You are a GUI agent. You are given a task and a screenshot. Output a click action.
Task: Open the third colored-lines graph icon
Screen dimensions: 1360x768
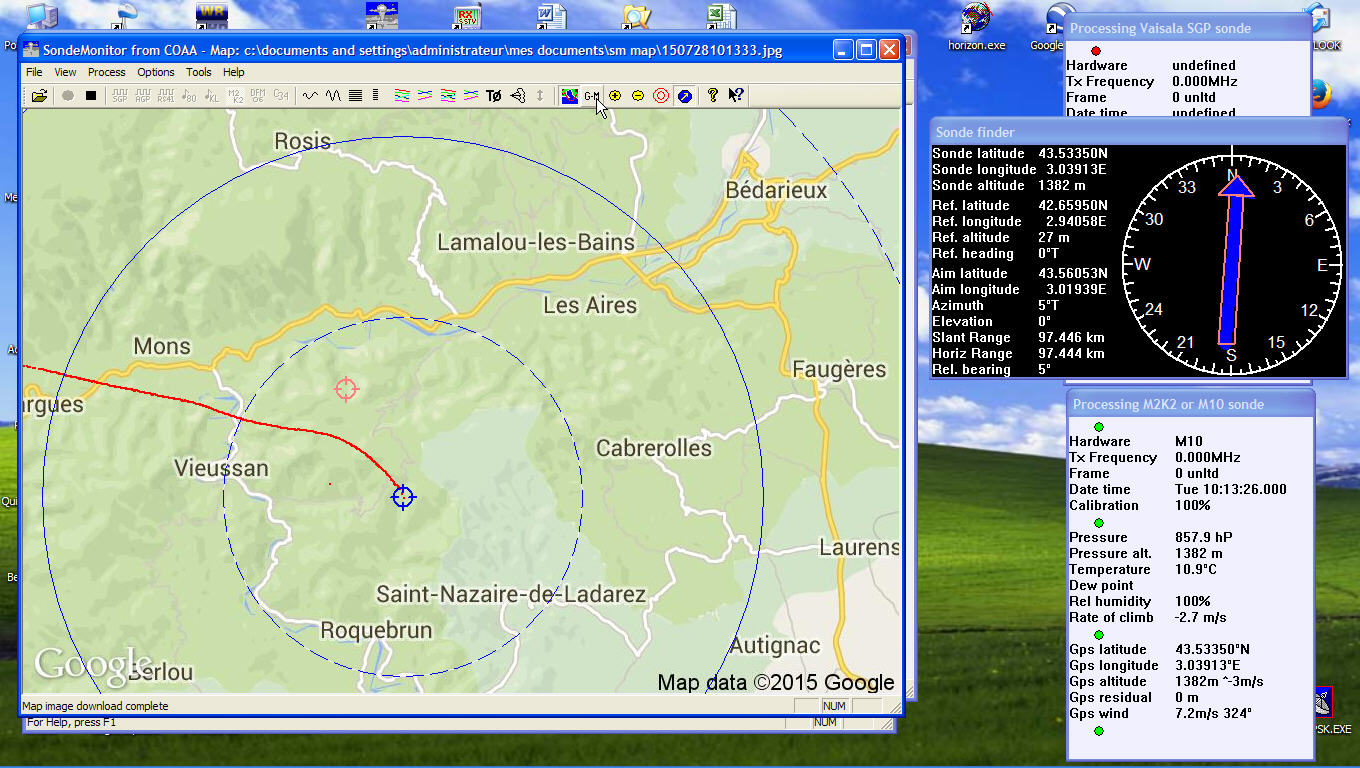tap(448, 96)
